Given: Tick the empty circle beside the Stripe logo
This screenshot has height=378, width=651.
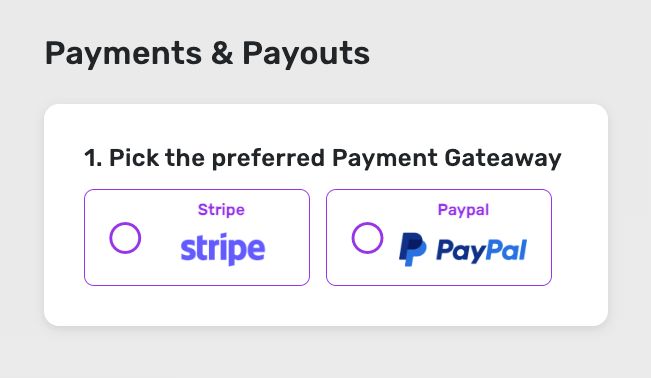Looking at the screenshot, I should [x=125, y=238].
